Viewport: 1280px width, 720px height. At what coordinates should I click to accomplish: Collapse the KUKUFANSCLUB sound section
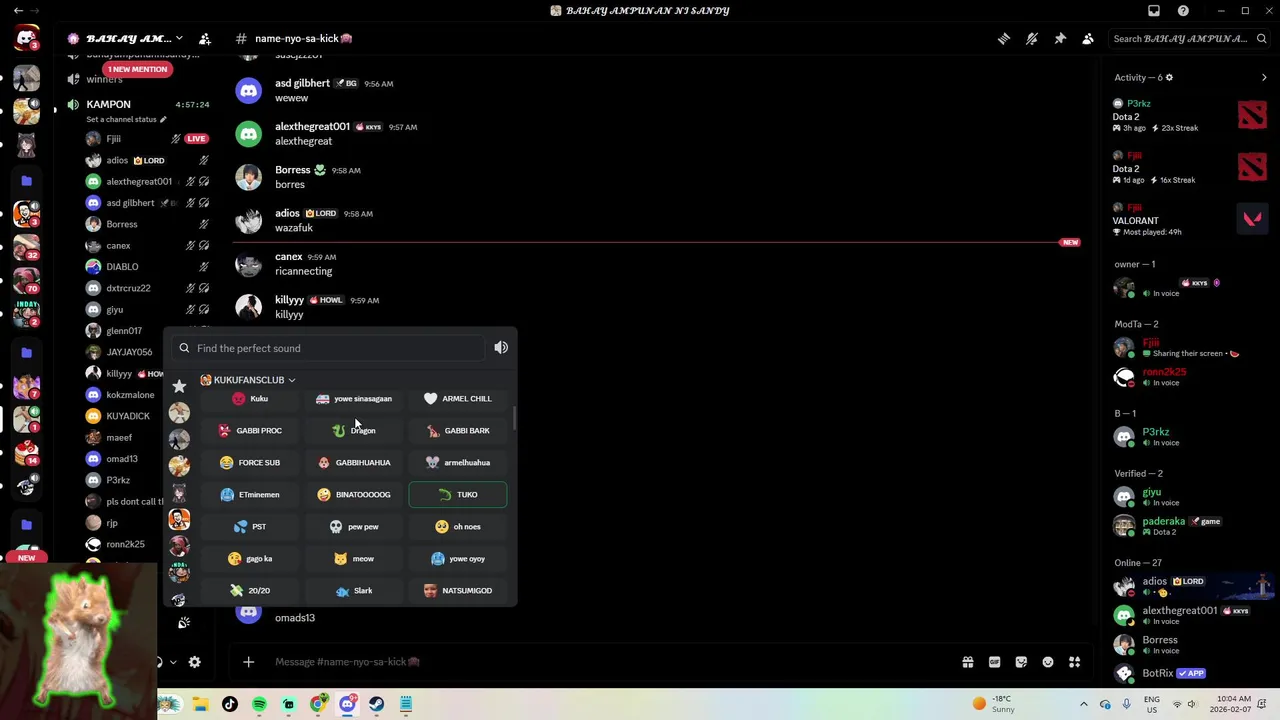[x=248, y=380]
